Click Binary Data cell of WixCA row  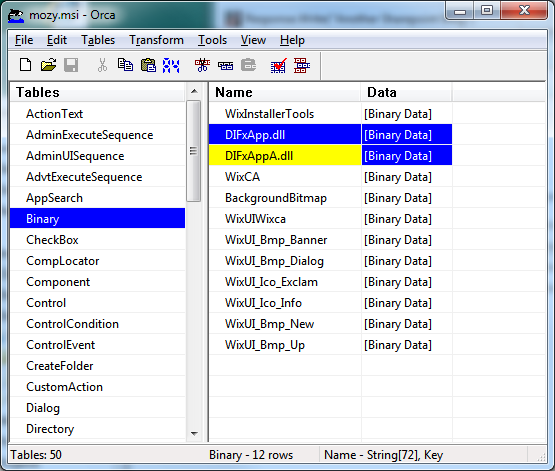407,177
